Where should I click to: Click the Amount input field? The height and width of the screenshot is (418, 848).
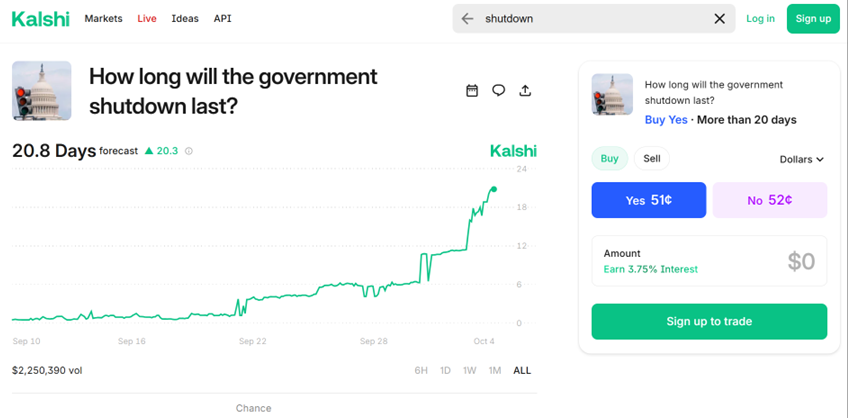pos(709,261)
